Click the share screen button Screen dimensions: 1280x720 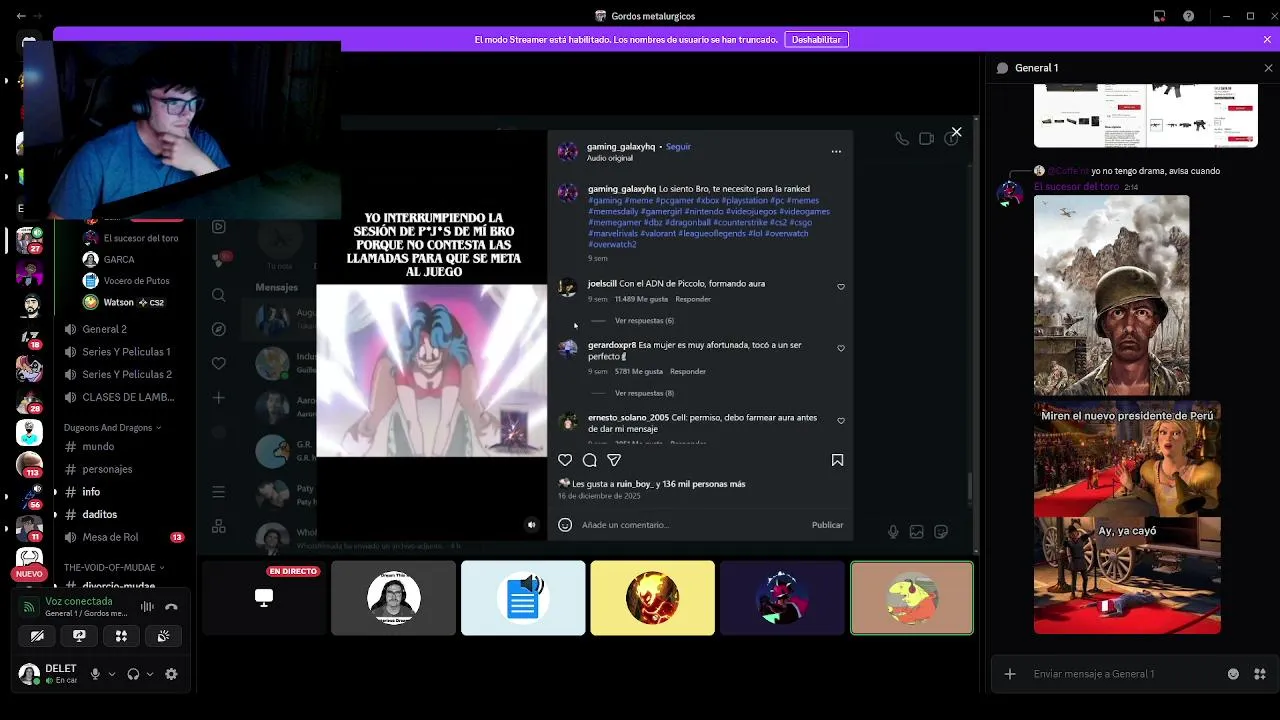click(79, 636)
